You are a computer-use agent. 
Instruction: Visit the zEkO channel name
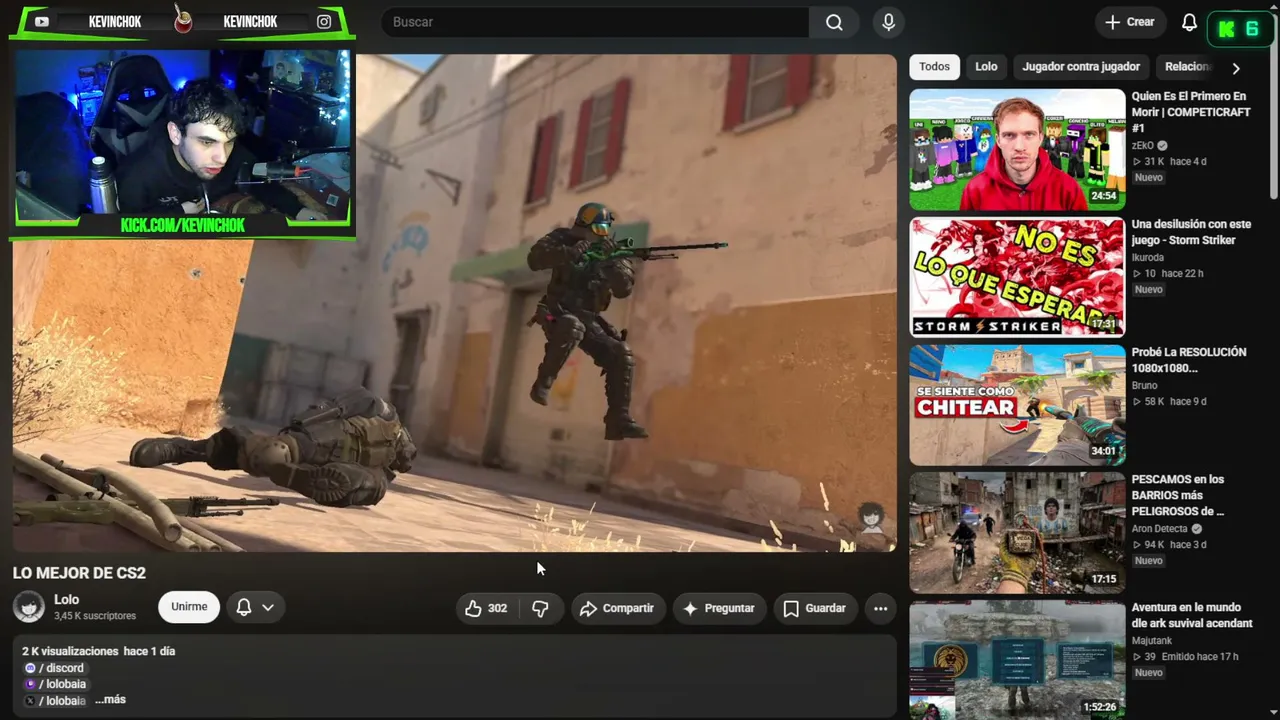point(1143,146)
